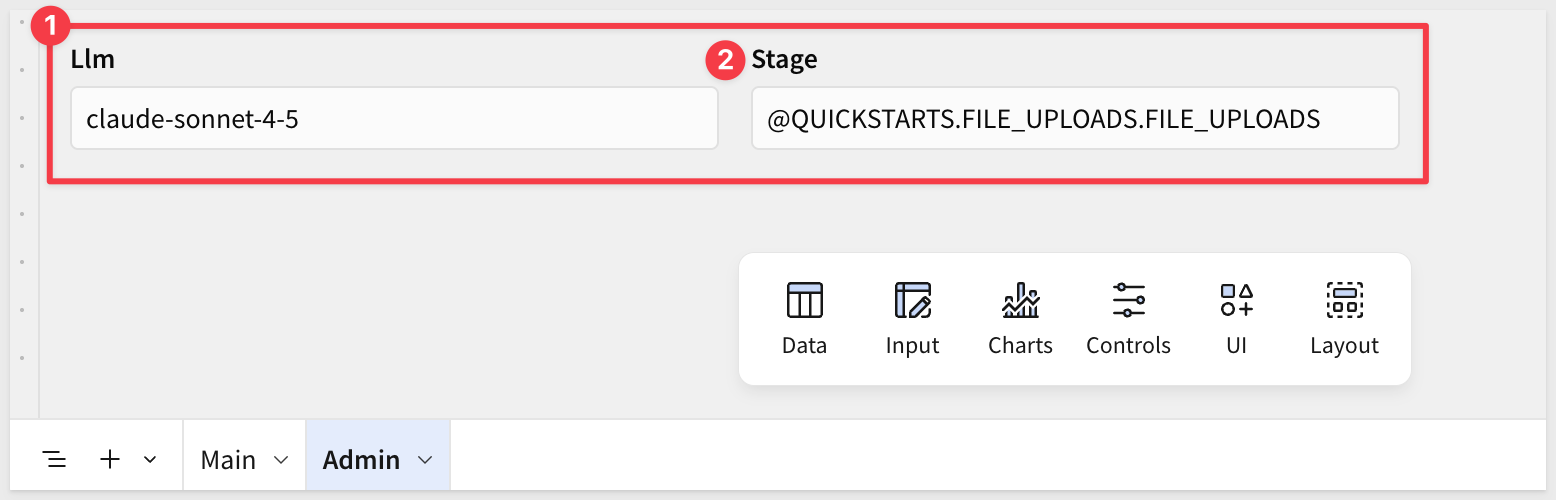
Task: Open the Controls element menu
Action: tap(1128, 319)
